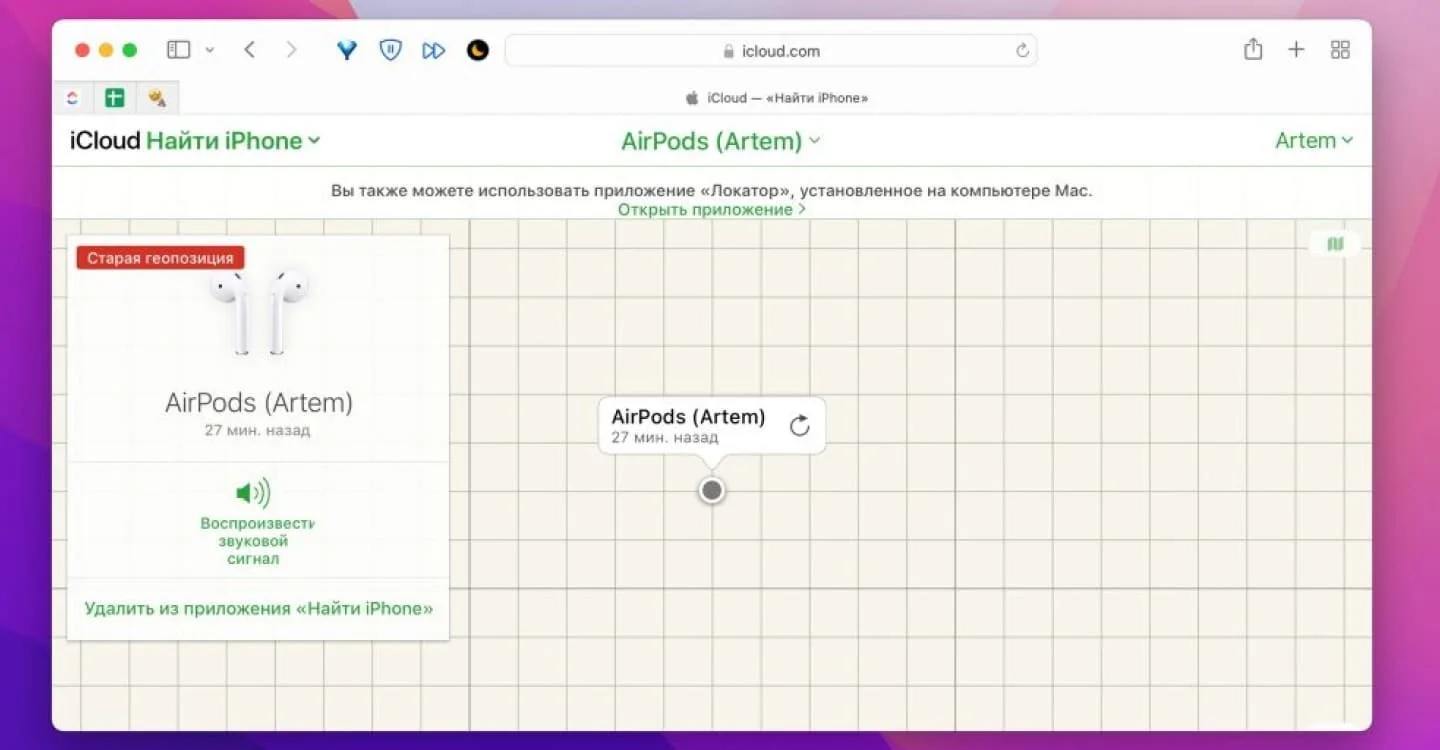The width and height of the screenshot is (1440, 750).
Task: Reload page from address bar icon
Action: pos(1022,50)
